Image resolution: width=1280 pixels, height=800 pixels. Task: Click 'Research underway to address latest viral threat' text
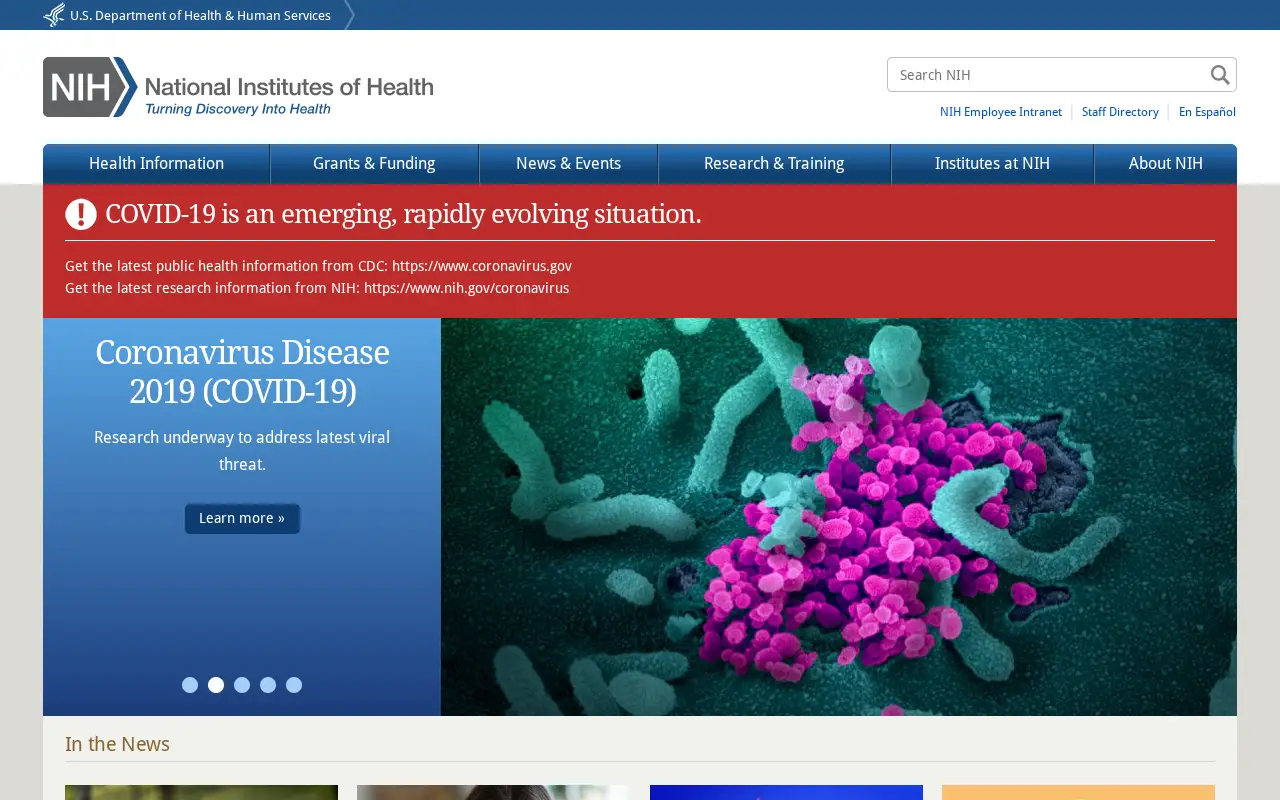[242, 451]
